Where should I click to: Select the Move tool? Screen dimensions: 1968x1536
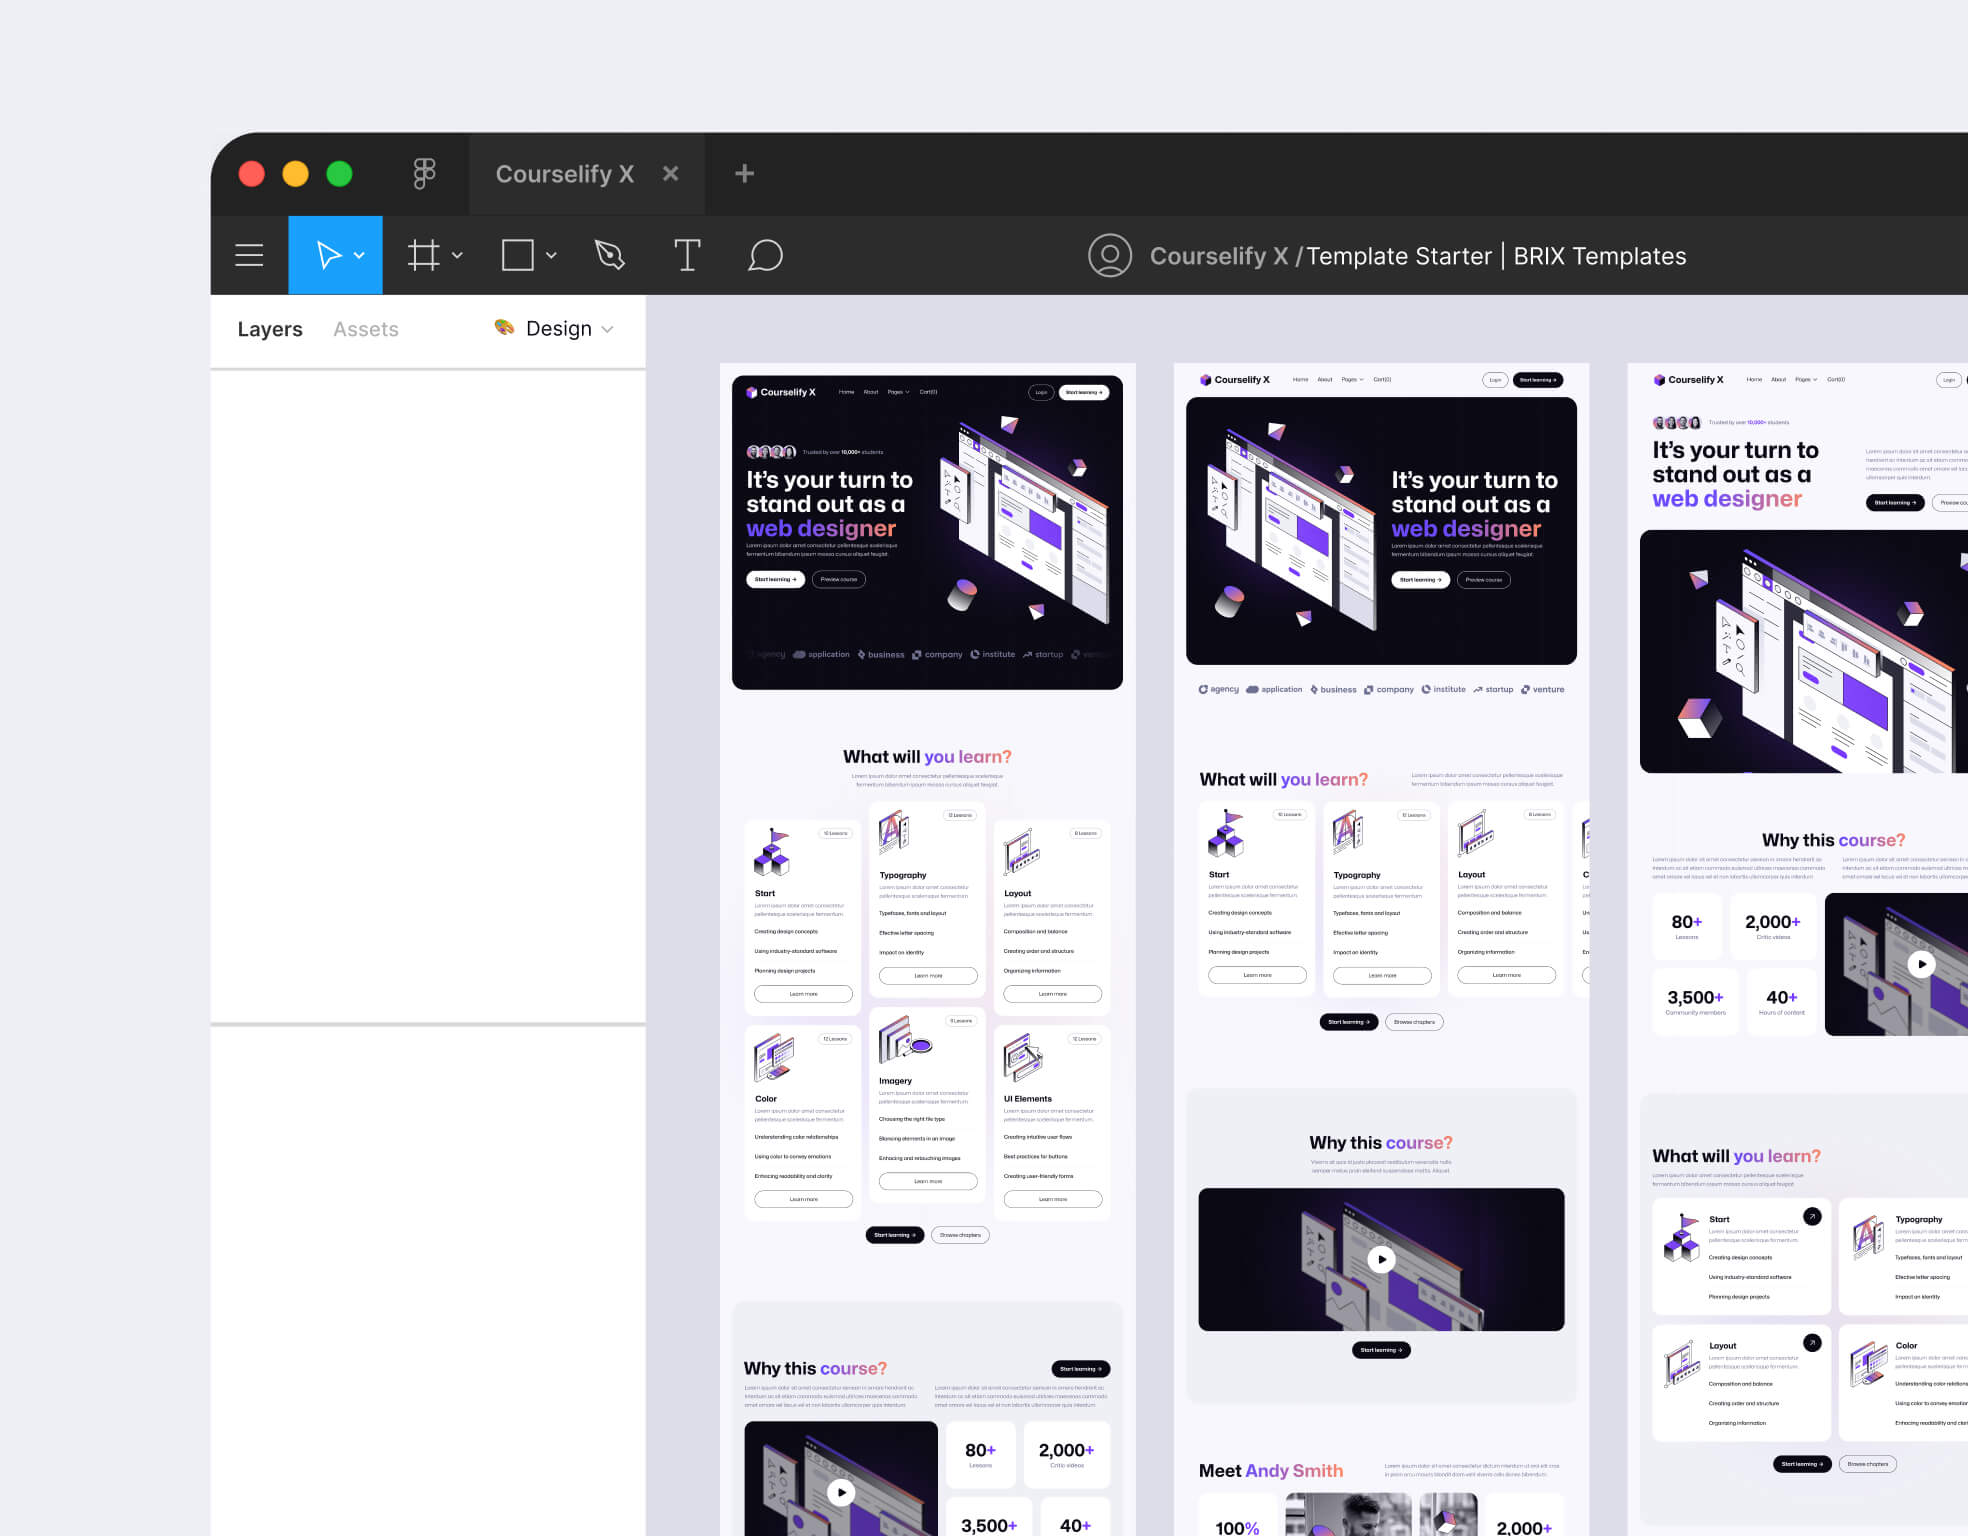(x=330, y=255)
